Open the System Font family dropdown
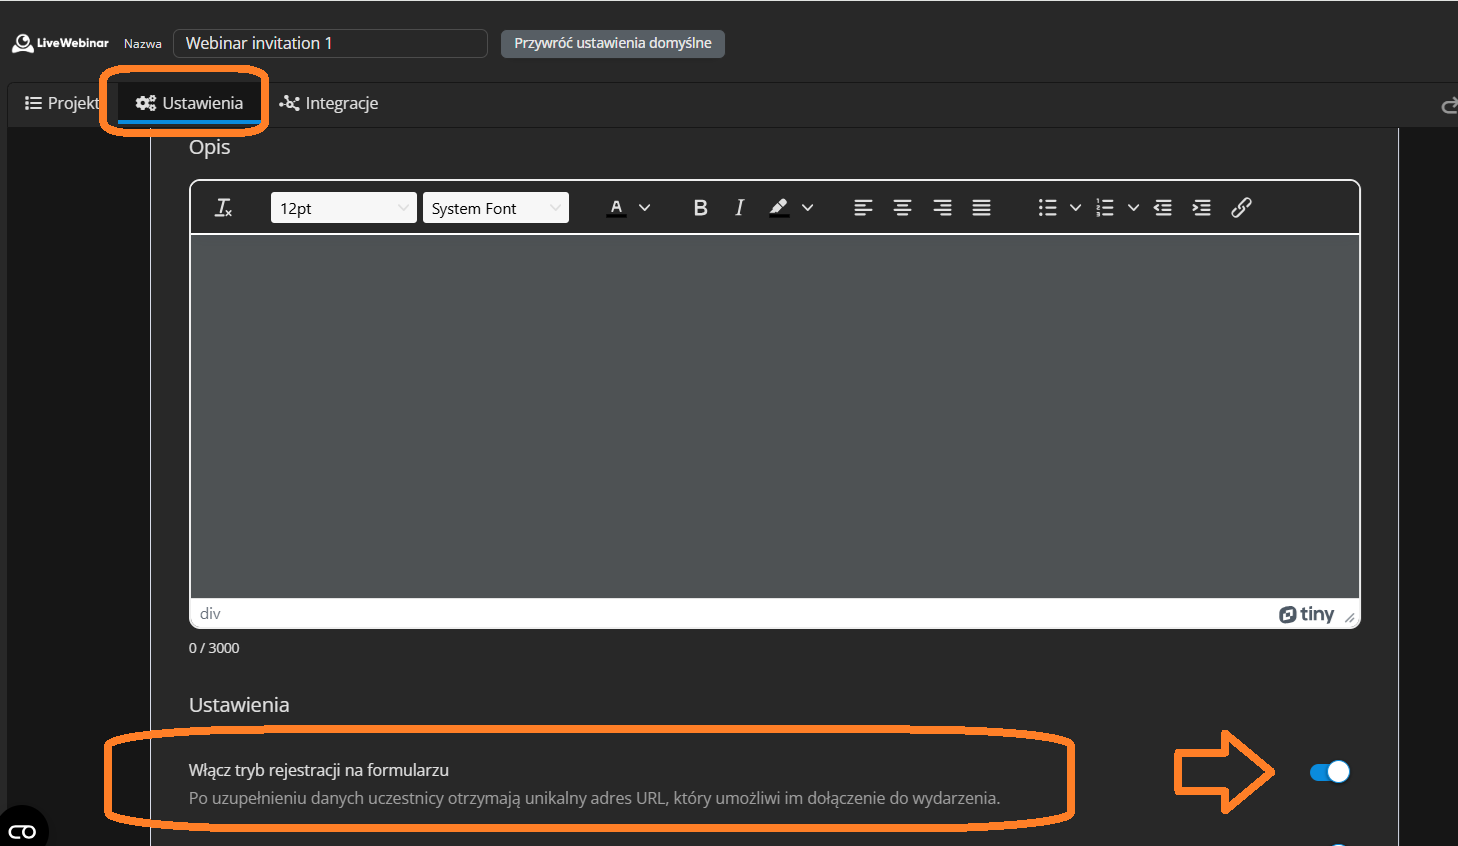Image resolution: width=1458 pixels, height=846 pixels. point(495,208)
